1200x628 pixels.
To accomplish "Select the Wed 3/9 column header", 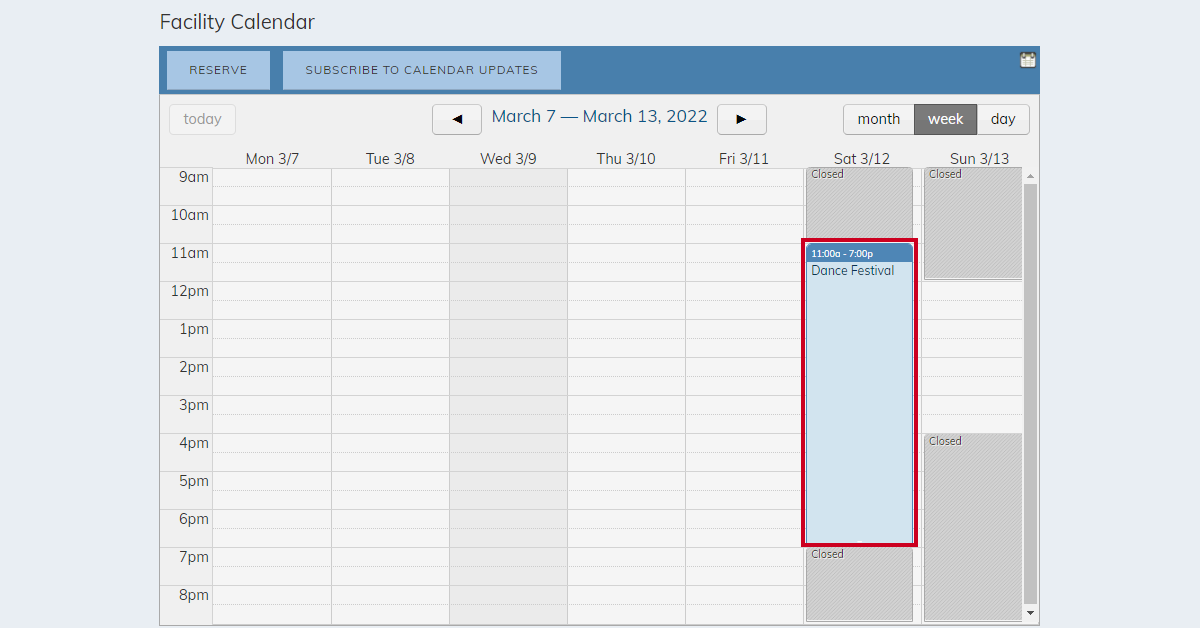I will coord(508,159).
